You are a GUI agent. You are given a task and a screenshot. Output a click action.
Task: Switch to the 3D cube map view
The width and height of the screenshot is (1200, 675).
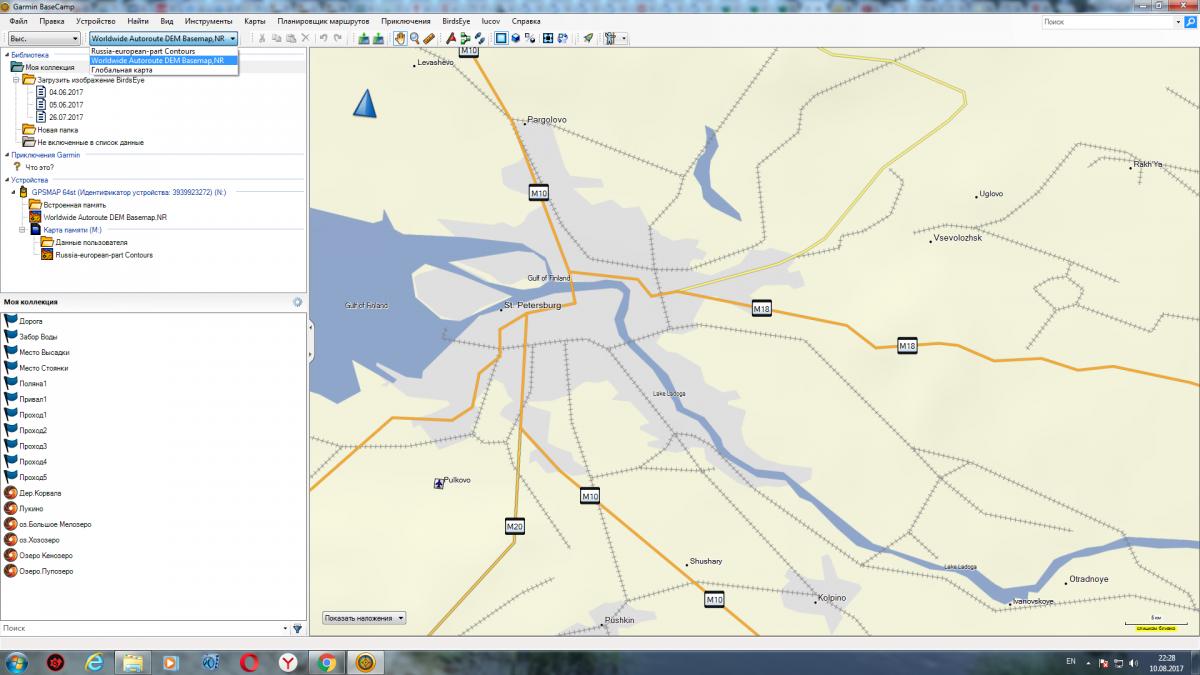(516, 38)
